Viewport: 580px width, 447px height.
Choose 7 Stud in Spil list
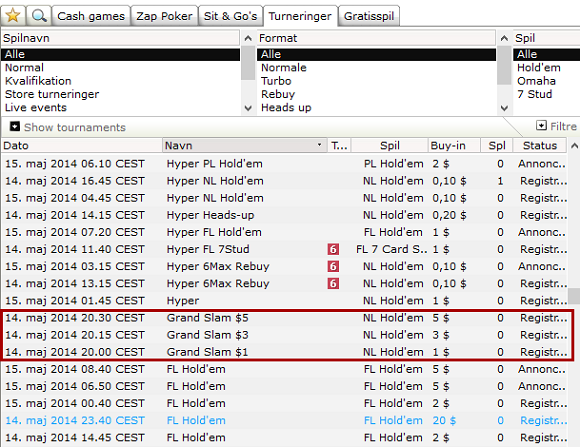(546, 94)
